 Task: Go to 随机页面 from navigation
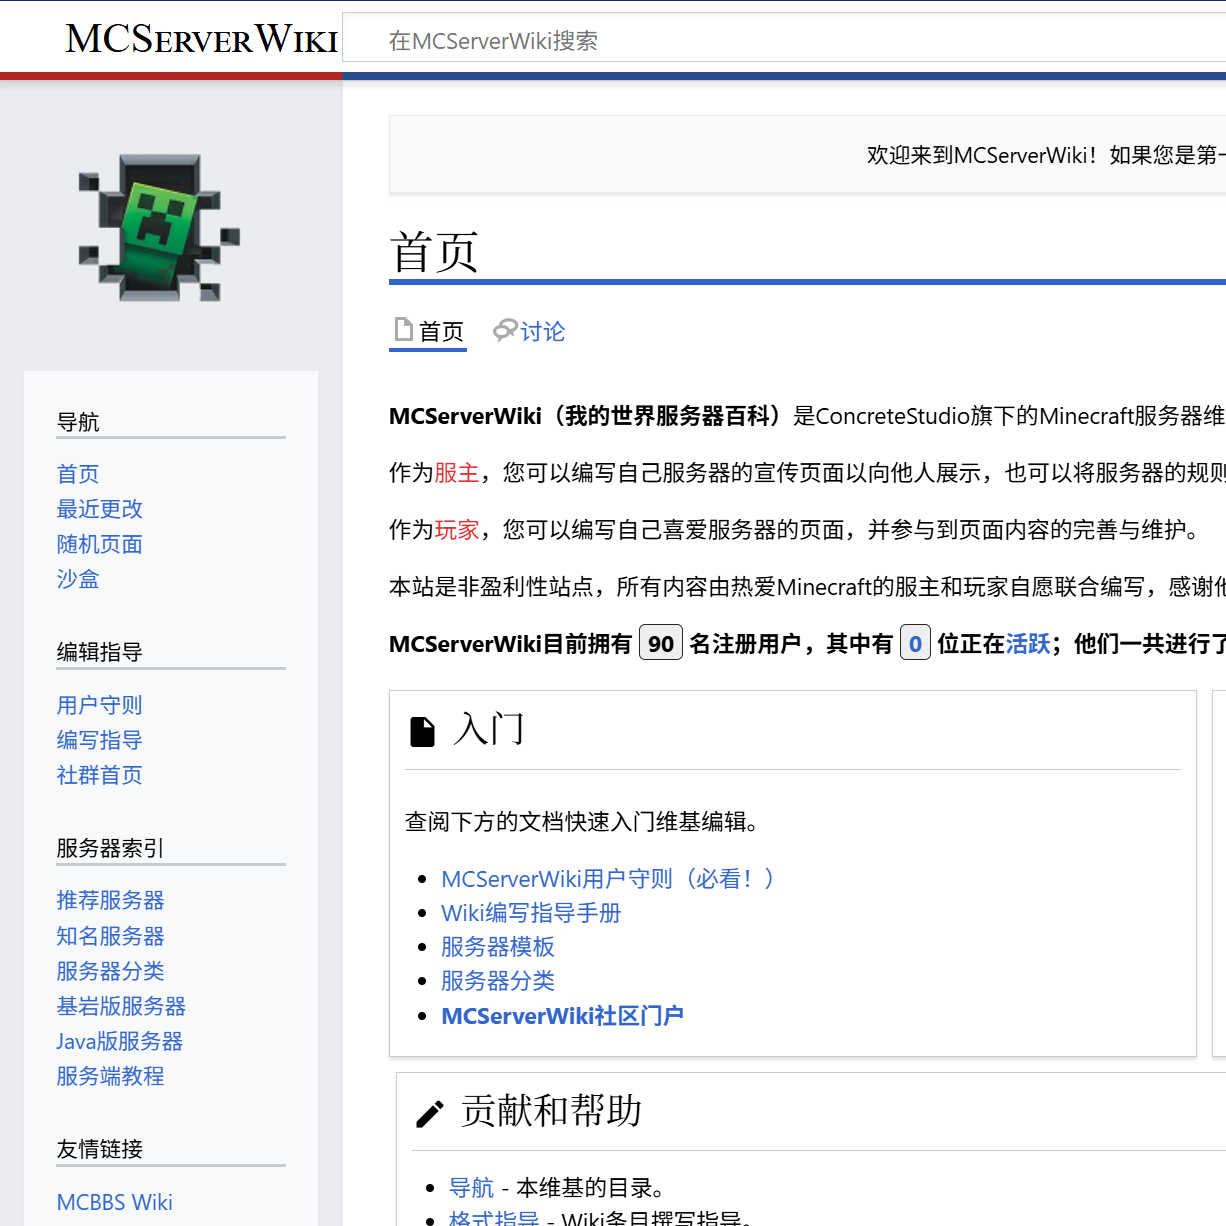click(x=99, y=544)
